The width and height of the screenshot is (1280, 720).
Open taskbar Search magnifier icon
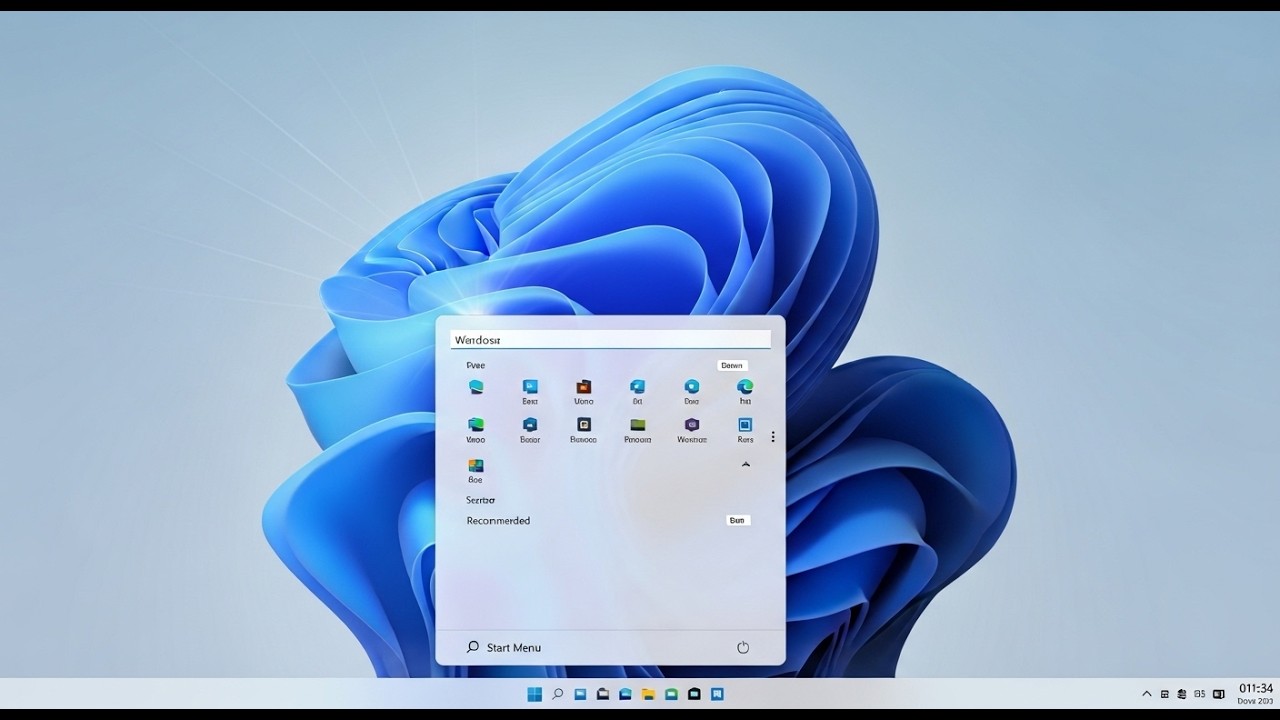coord(558,694)
